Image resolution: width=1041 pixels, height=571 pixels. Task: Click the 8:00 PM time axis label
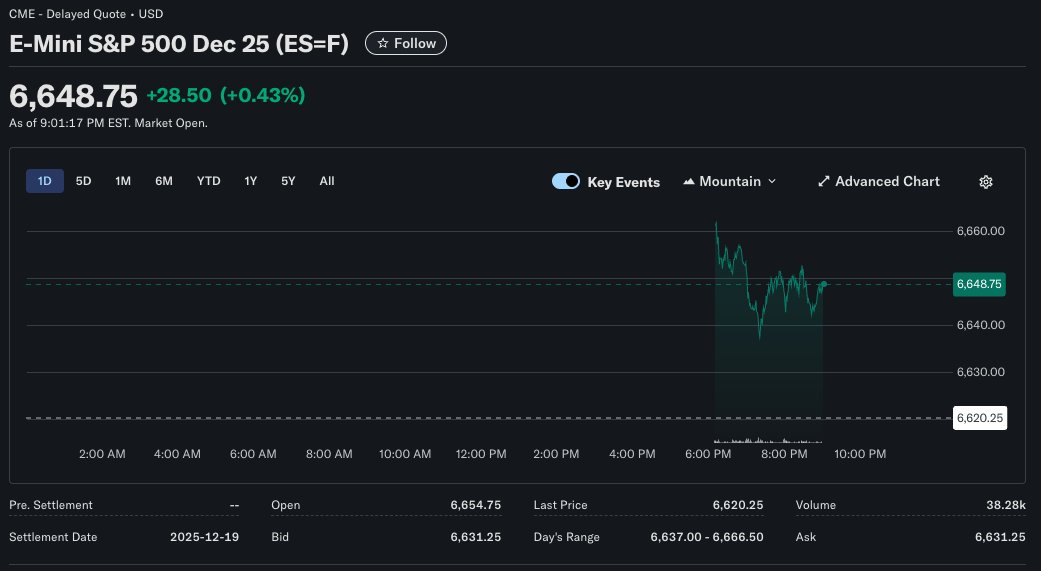(784, 454)
